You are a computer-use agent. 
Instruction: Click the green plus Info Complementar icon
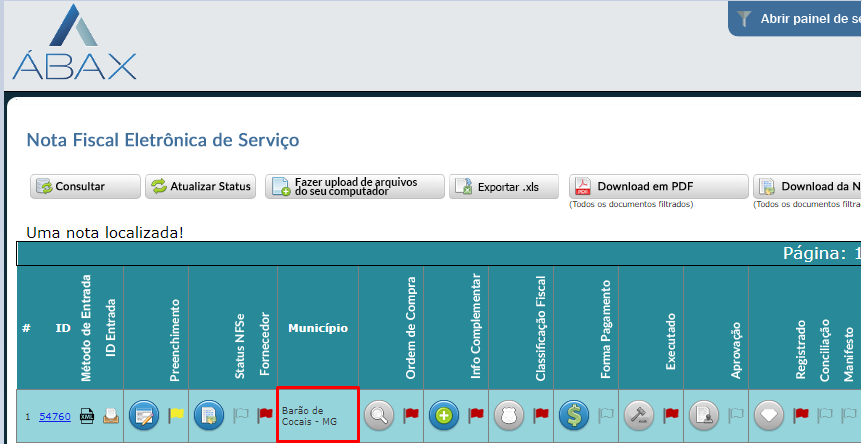(x=444, y=415)
